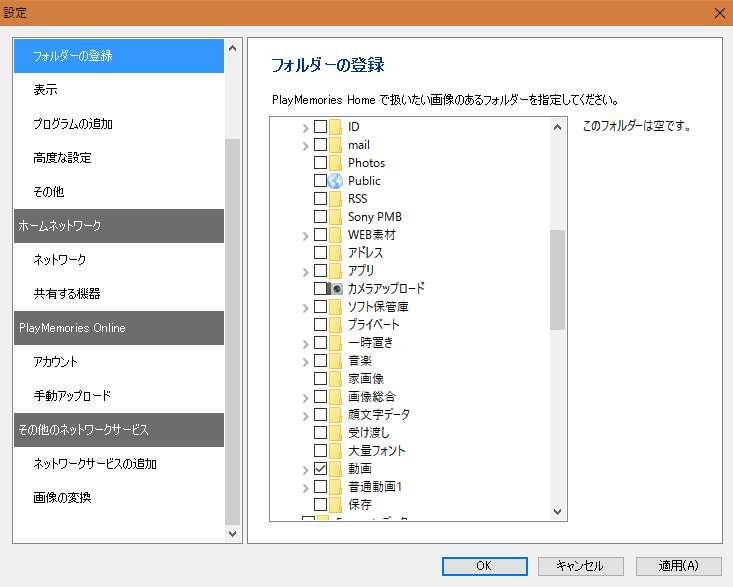Click the 画像総合 folder icon
Viewport: 733px width, 587px height.
point(335,397)
